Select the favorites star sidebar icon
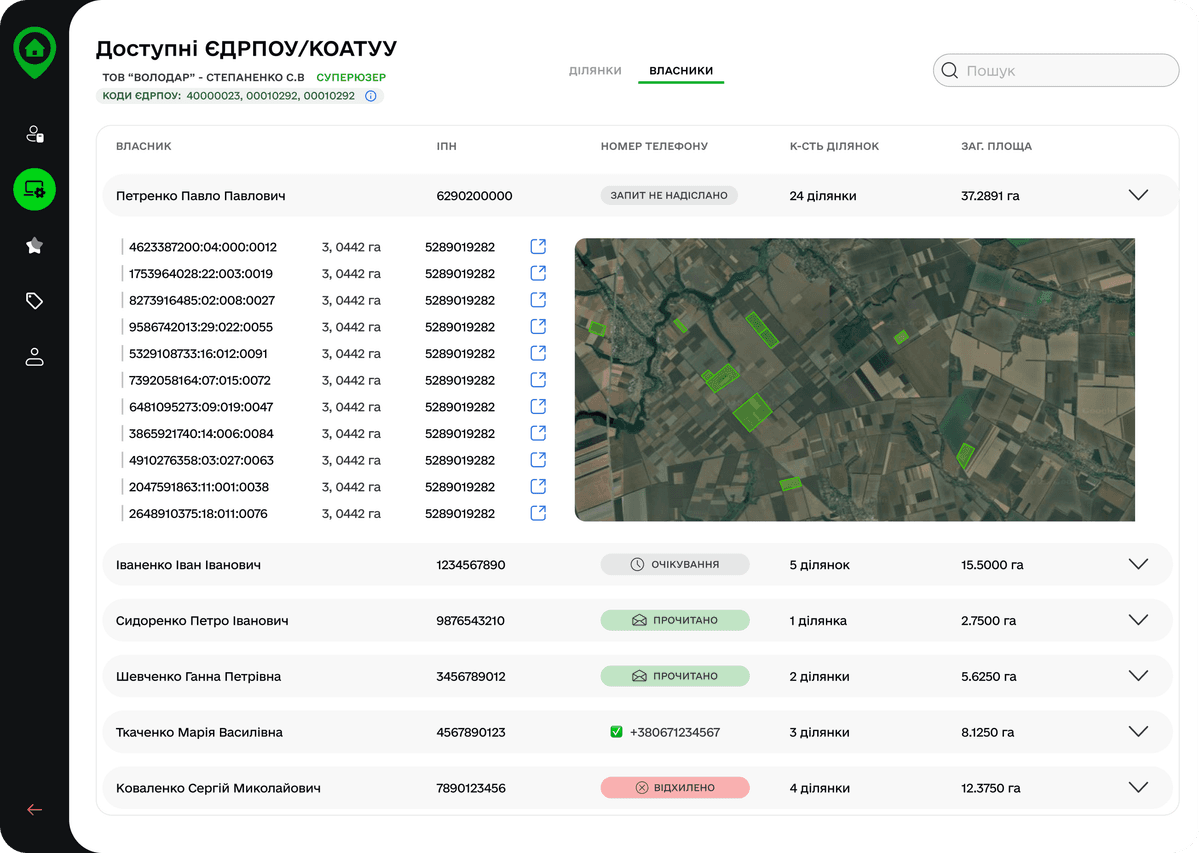The width and height of the screenshot is (1200, 853). [x=35, y=245]
